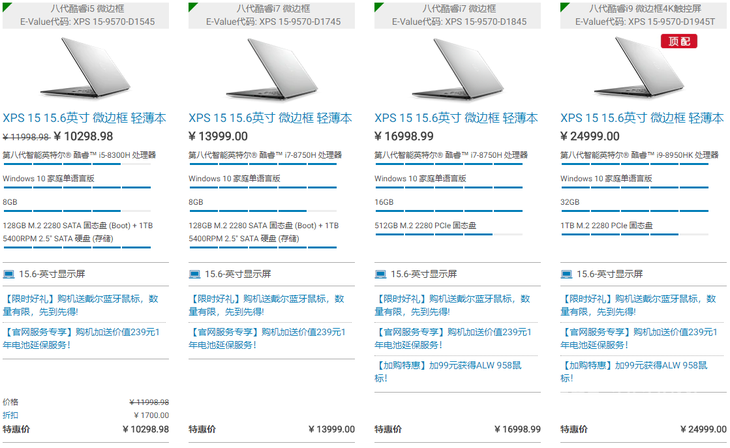Click discount amount ¥1700.00

pyautogui.click(x=151, y=415)
